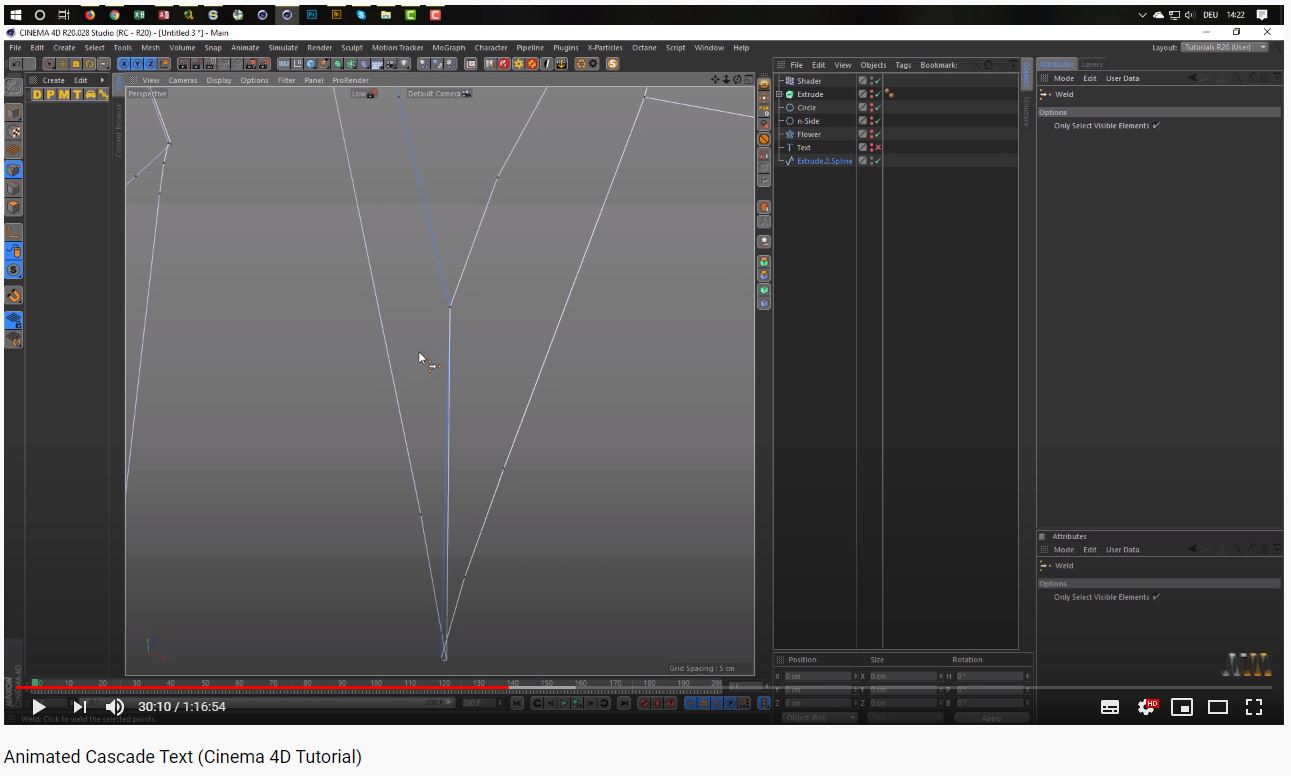This screenshot has width=1291, height=776.
Task: Select the M preset button
Action: pos(63,94)
